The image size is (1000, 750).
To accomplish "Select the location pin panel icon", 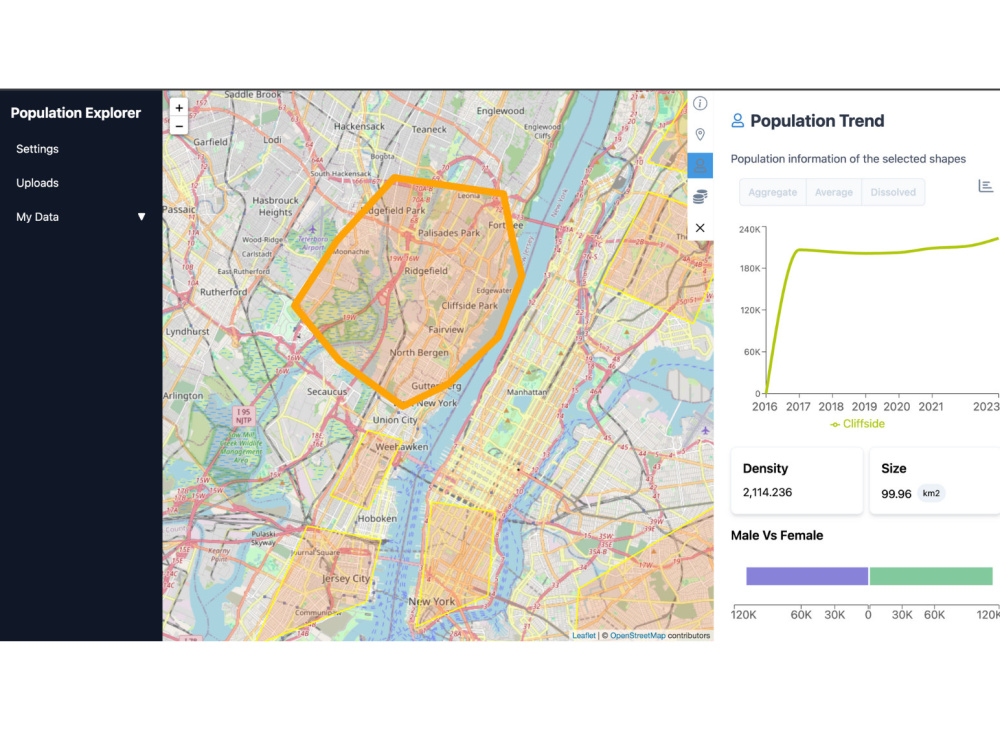I will tap(700, 134).
